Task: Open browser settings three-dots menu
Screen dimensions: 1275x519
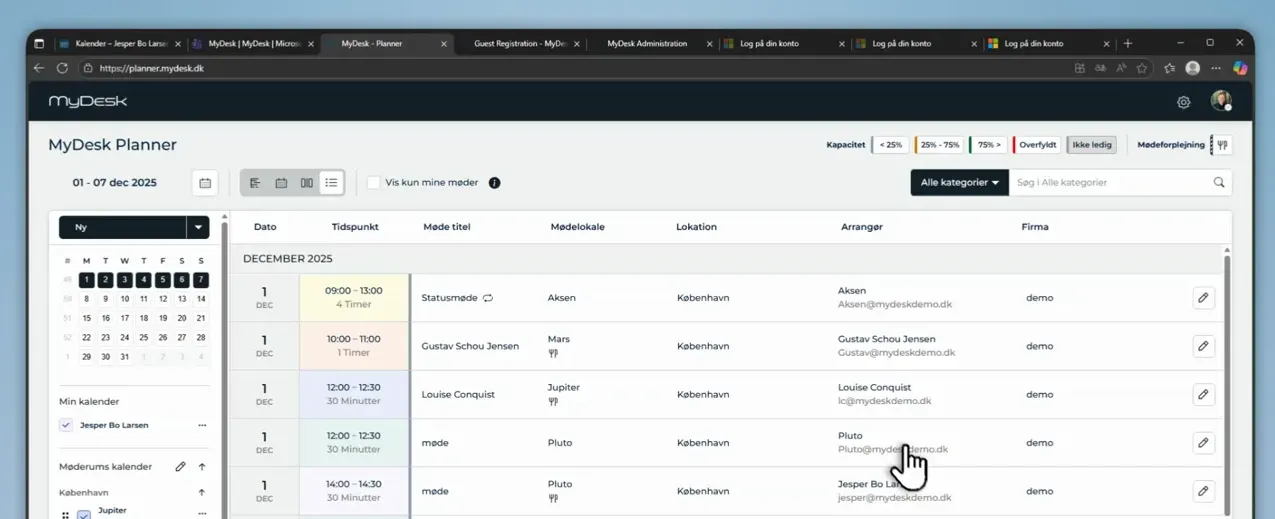Action: coord(1216,68)
